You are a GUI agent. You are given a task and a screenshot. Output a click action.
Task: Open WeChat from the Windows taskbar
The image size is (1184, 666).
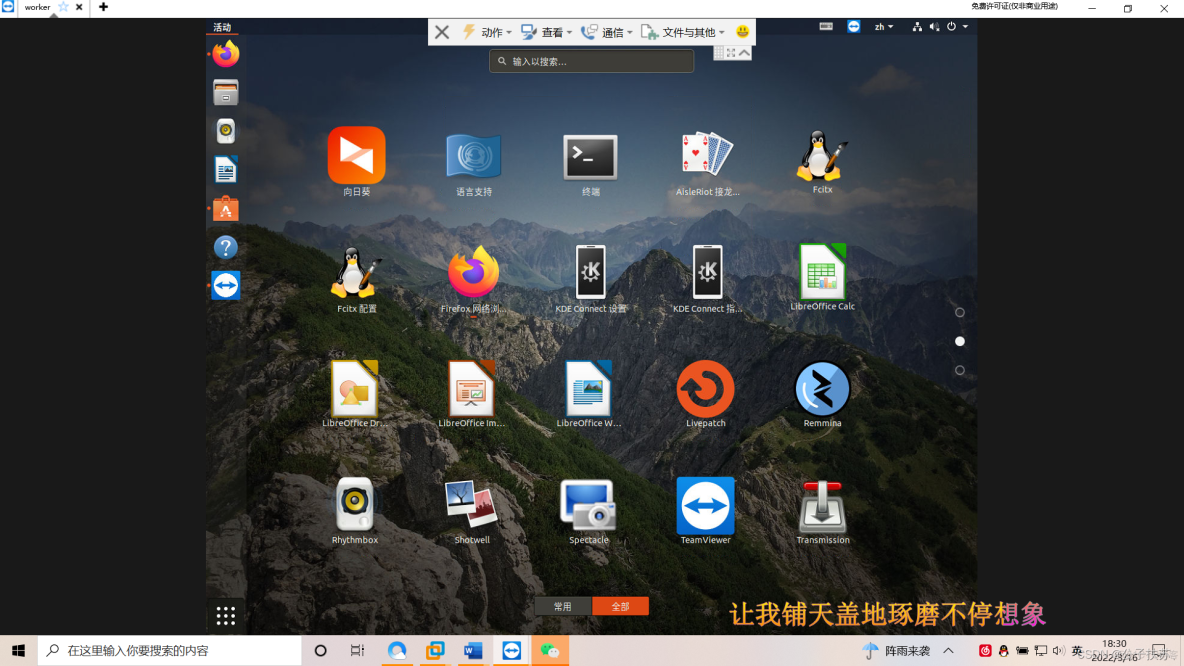click(x=550, y=650)
